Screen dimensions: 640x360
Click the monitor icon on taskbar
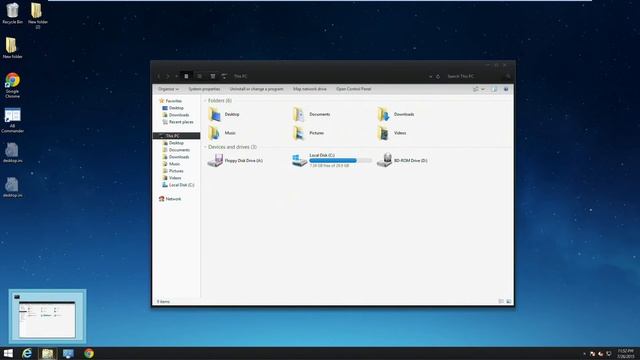point(68,353)
